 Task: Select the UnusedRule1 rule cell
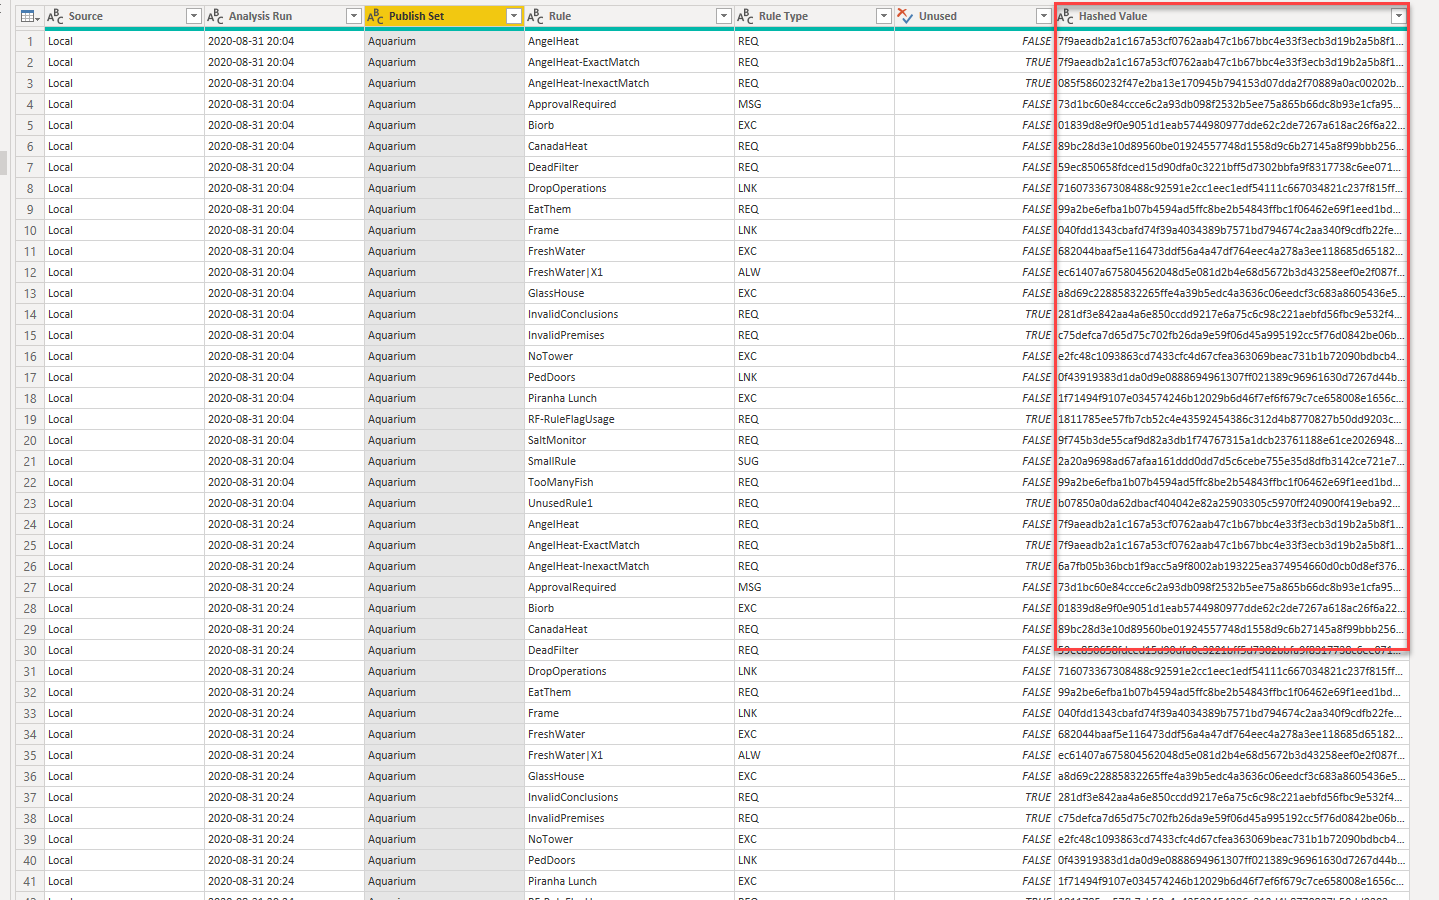[629, 503]
